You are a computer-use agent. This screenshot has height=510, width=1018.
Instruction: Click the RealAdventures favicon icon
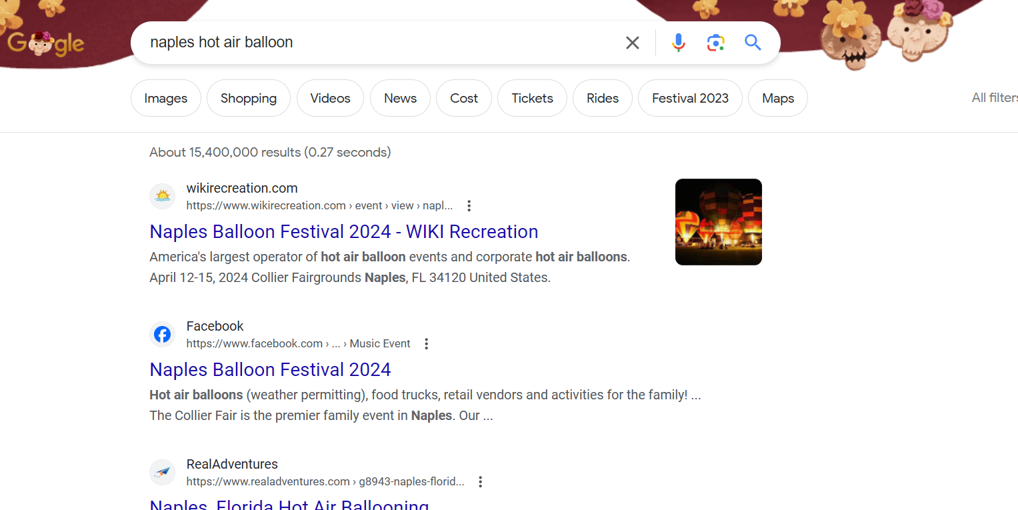162,473
